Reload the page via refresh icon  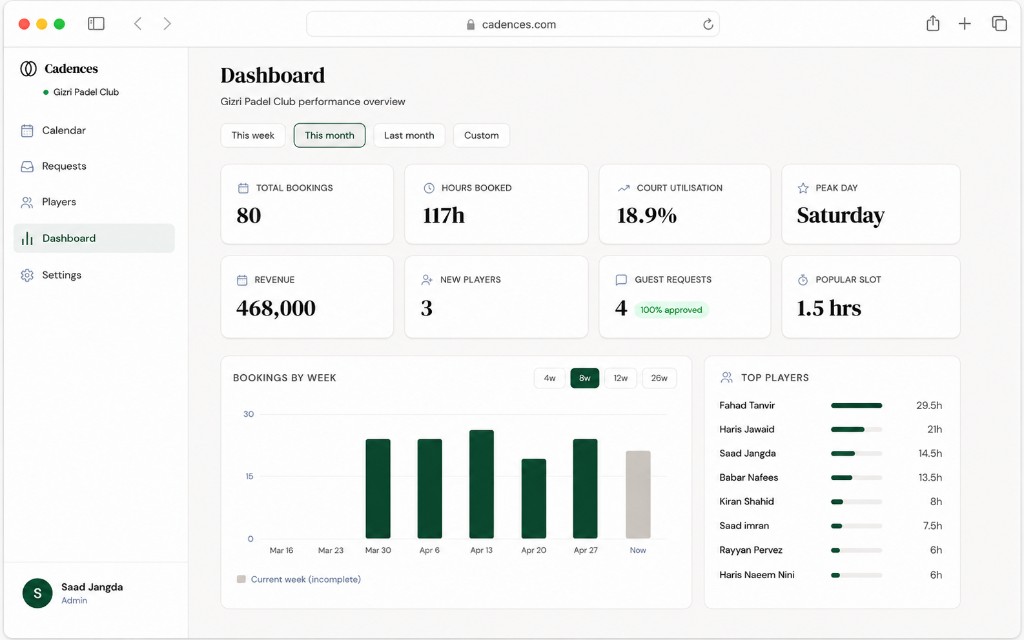[x=708, y=24]
